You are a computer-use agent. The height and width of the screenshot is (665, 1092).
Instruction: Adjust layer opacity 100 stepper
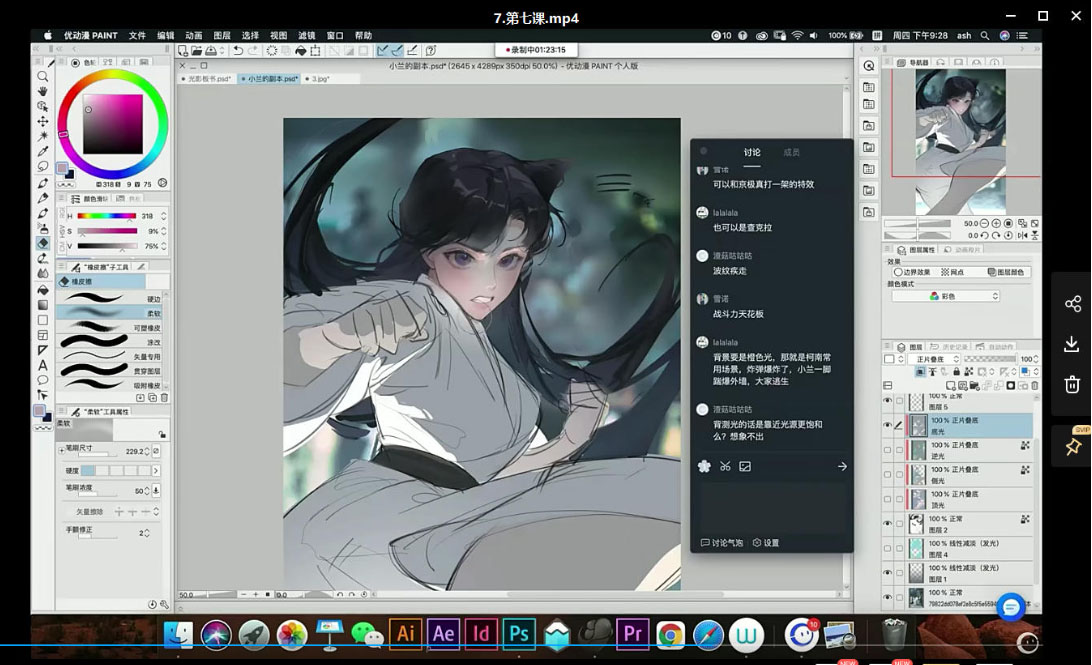pyautogui.click(x=1036, y=359)
